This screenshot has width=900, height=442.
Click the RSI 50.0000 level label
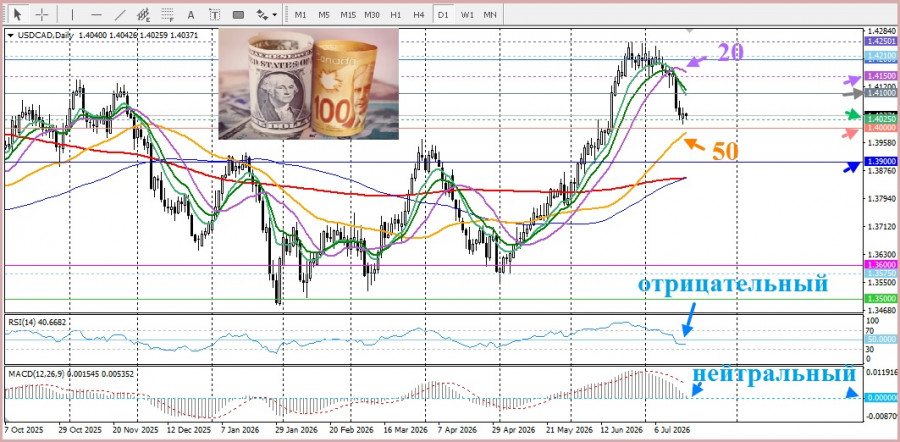881,339
